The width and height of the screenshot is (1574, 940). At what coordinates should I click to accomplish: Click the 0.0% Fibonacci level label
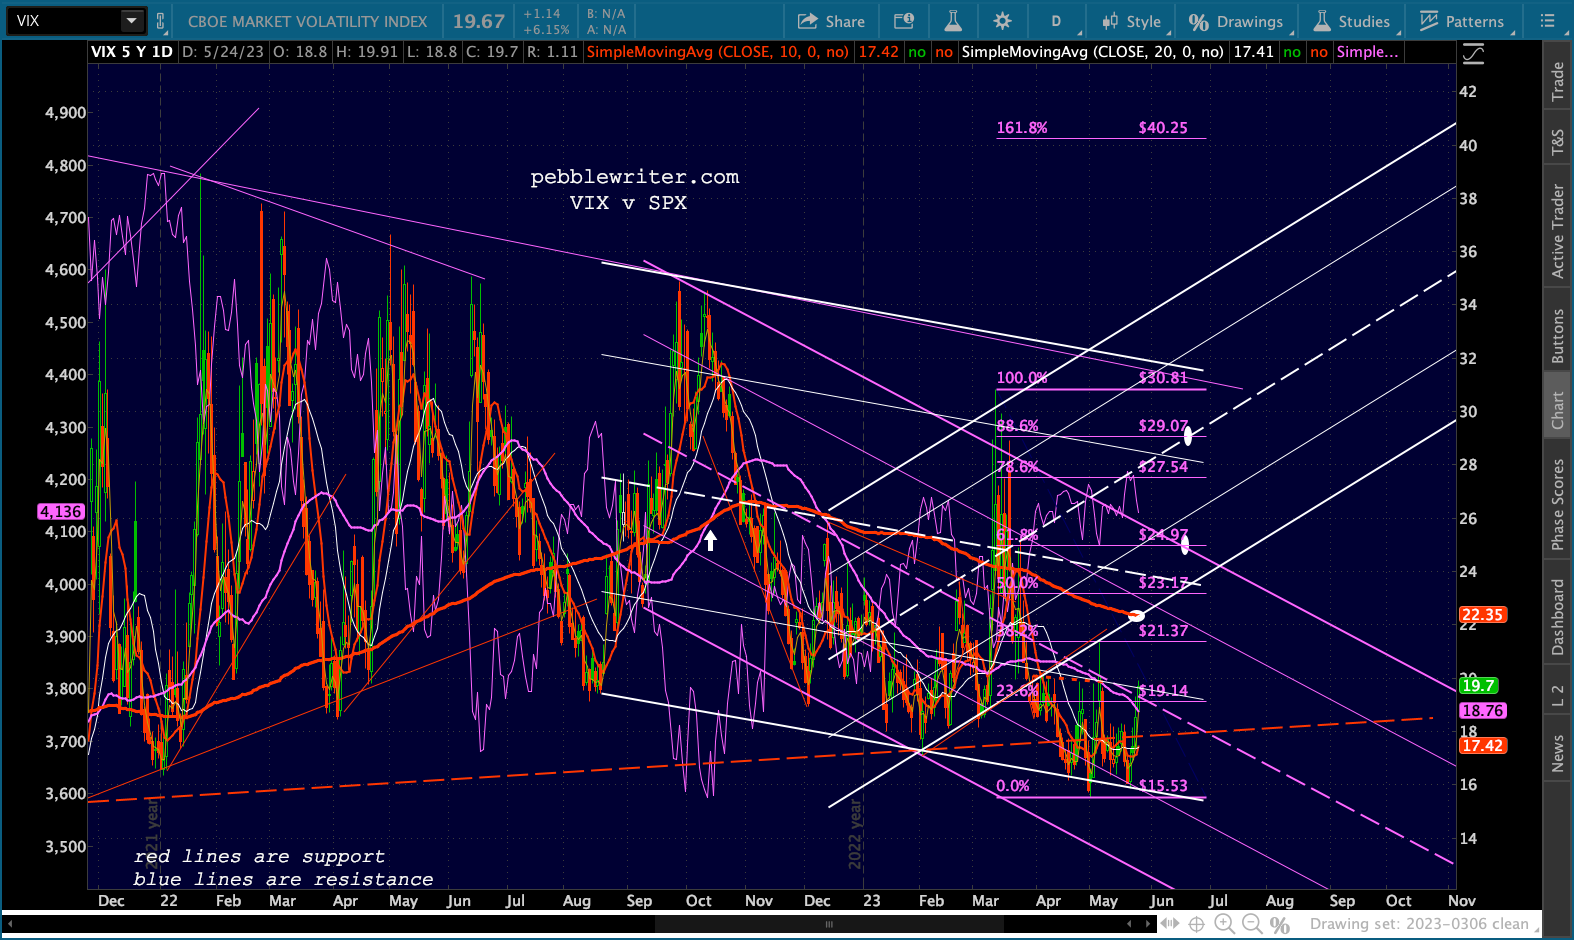pos(1013,786)
